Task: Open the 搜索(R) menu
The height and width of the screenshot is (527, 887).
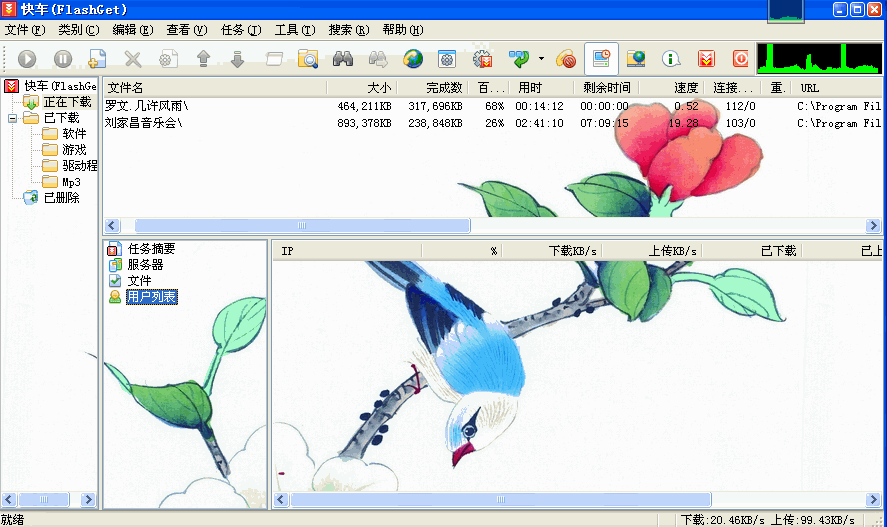Action: [349, 30]
